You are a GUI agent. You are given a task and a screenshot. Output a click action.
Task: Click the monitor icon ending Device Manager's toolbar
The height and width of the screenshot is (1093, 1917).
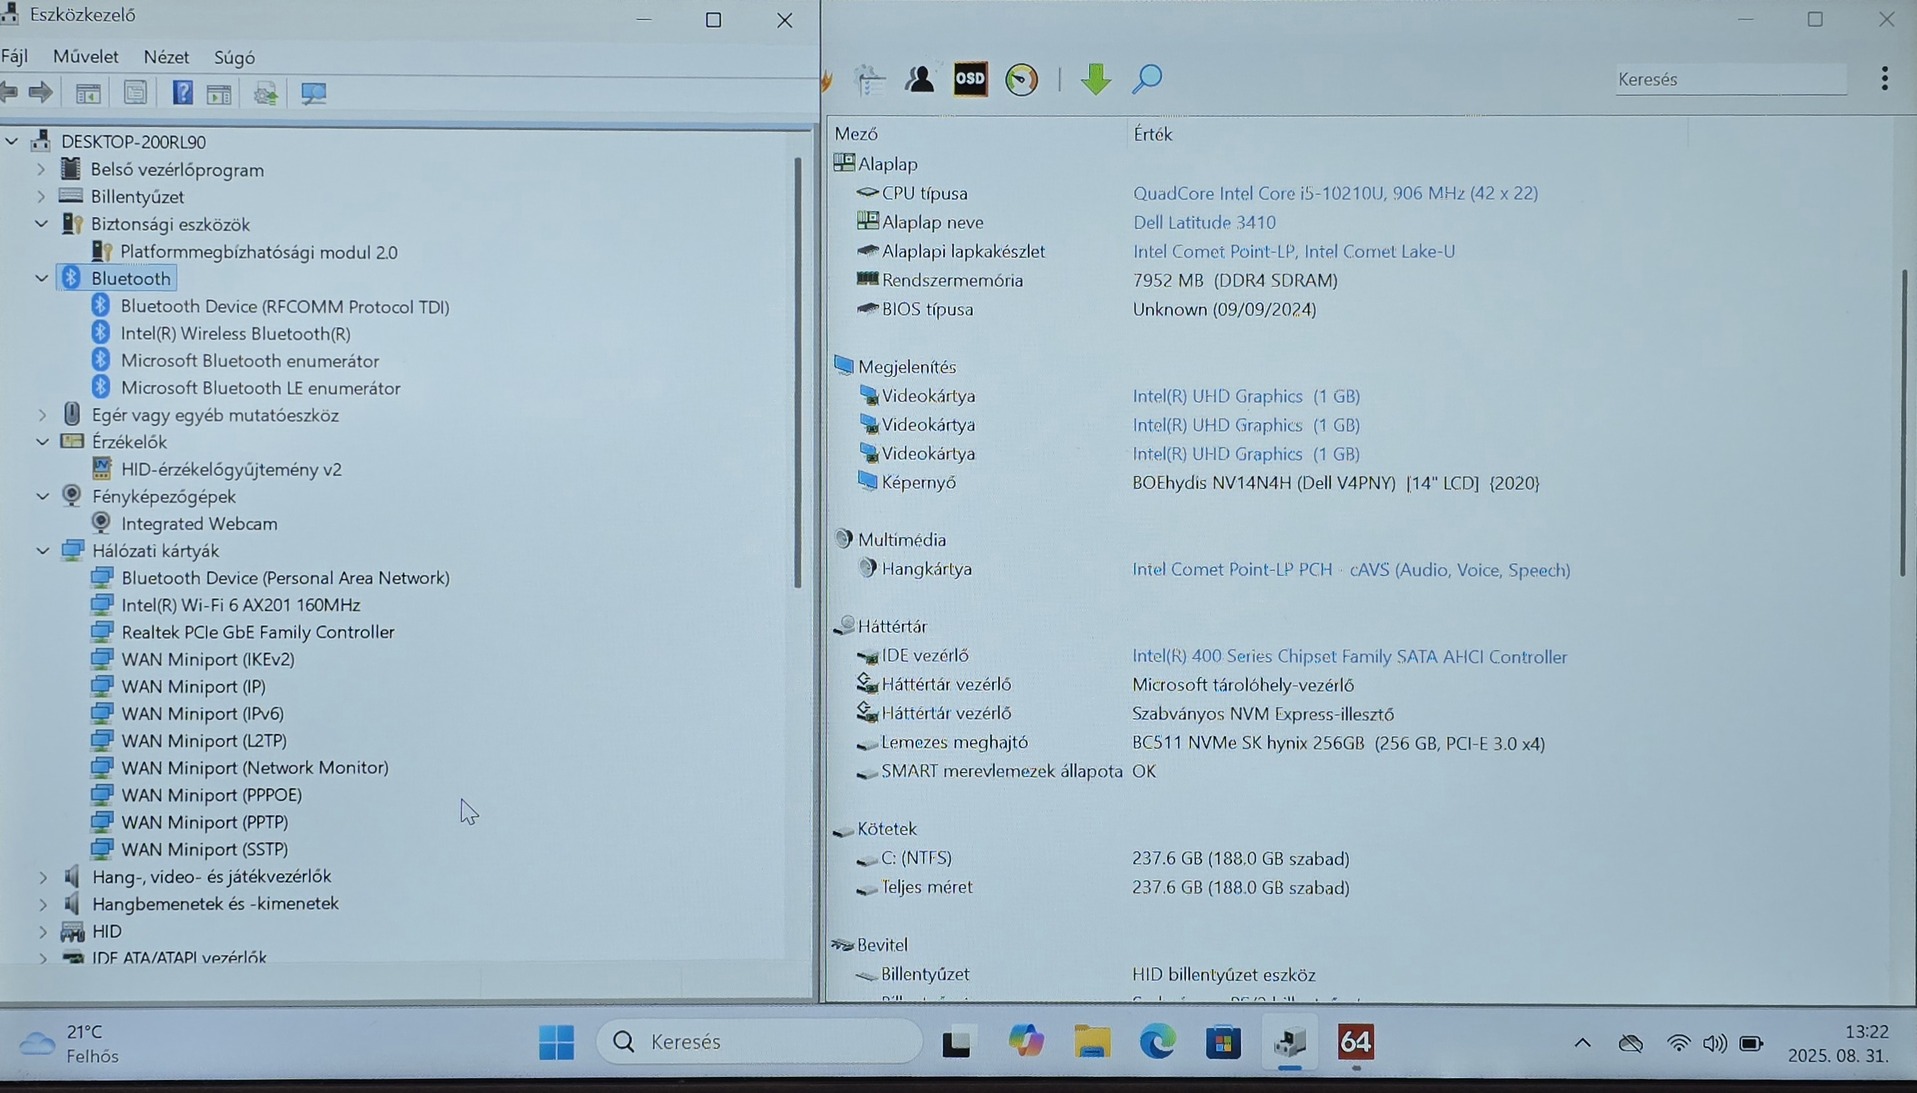[x=313, y=93]
